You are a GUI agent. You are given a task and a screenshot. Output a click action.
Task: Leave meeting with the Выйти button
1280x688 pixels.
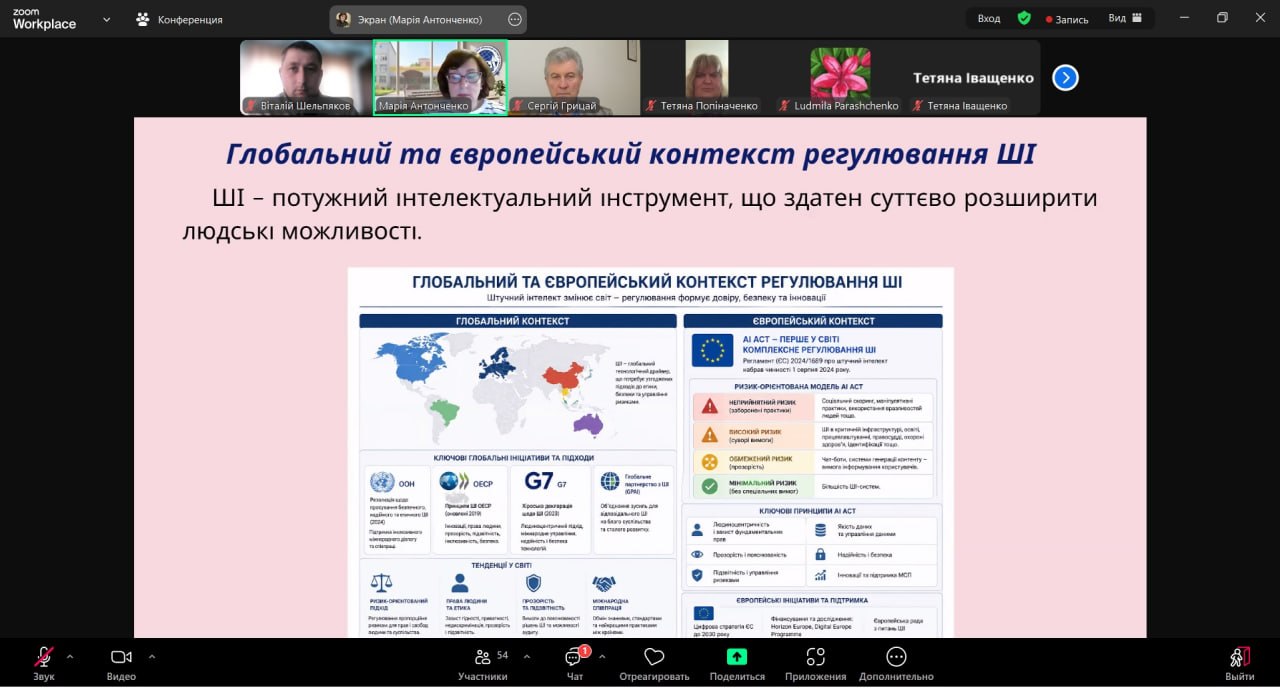pos(1239,663)
